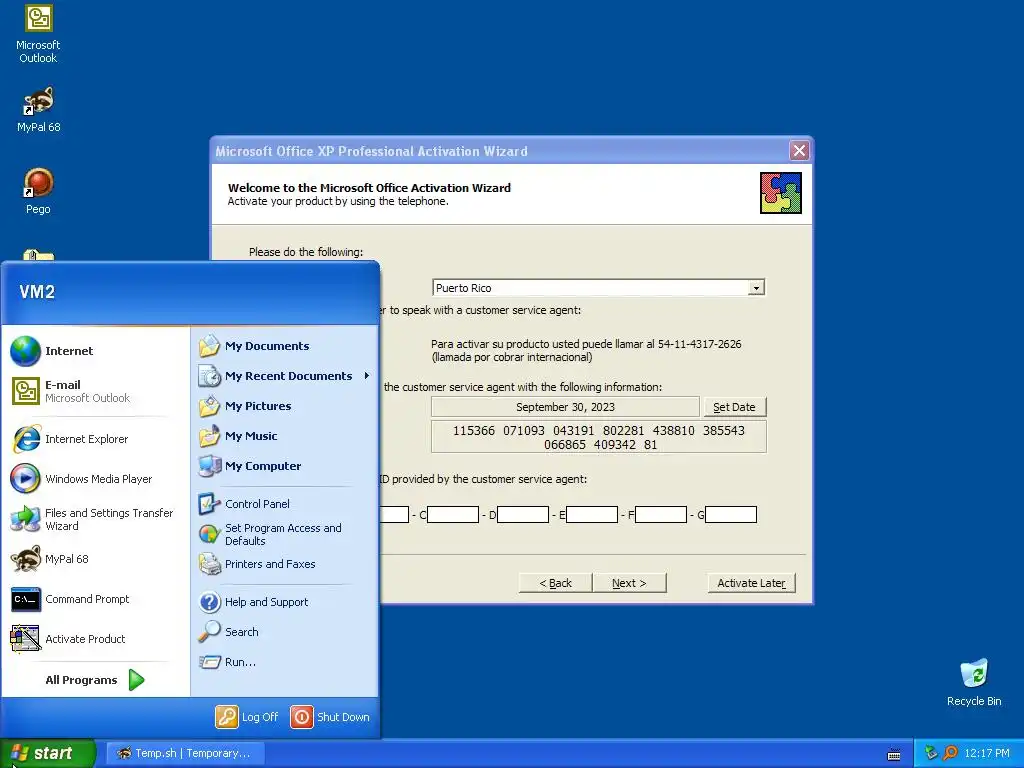Open the Puerto Rico country dropdown
The height and width of the screenshot is (768, 1024).
click(x=756, y=288)
